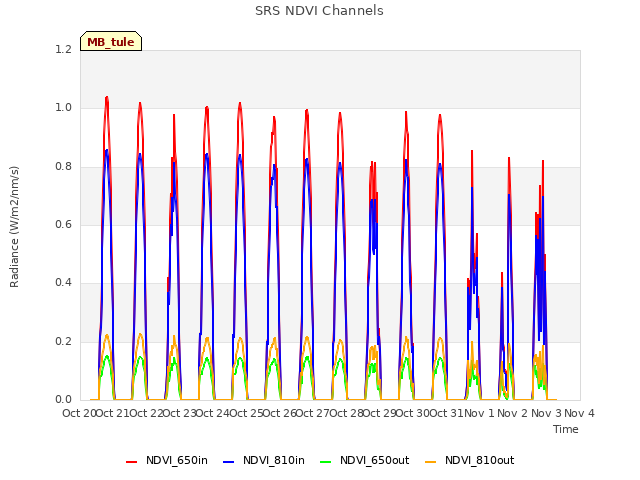Select the NDVI_650in legend label

(x=177, y=460)
